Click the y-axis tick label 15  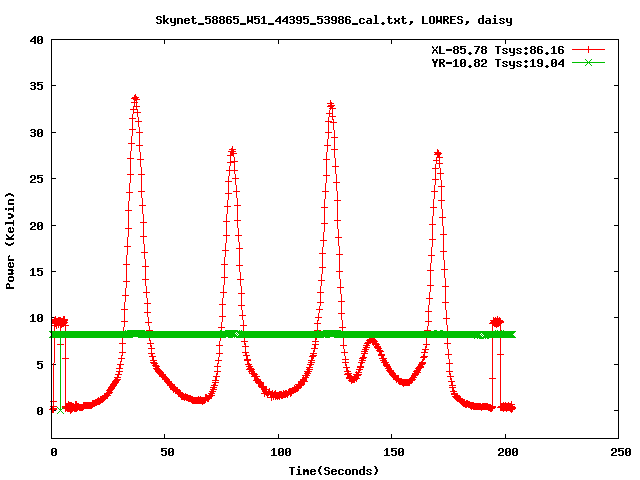37,272
